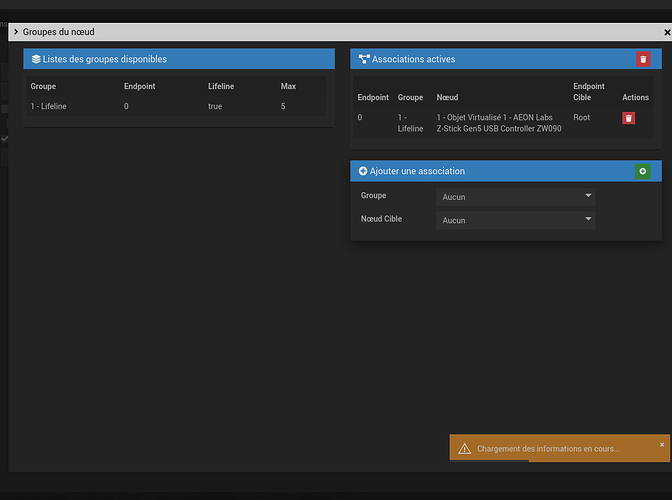
Task: Click plus icon beside Ajouter une association
Action: (x=363, y=171)
